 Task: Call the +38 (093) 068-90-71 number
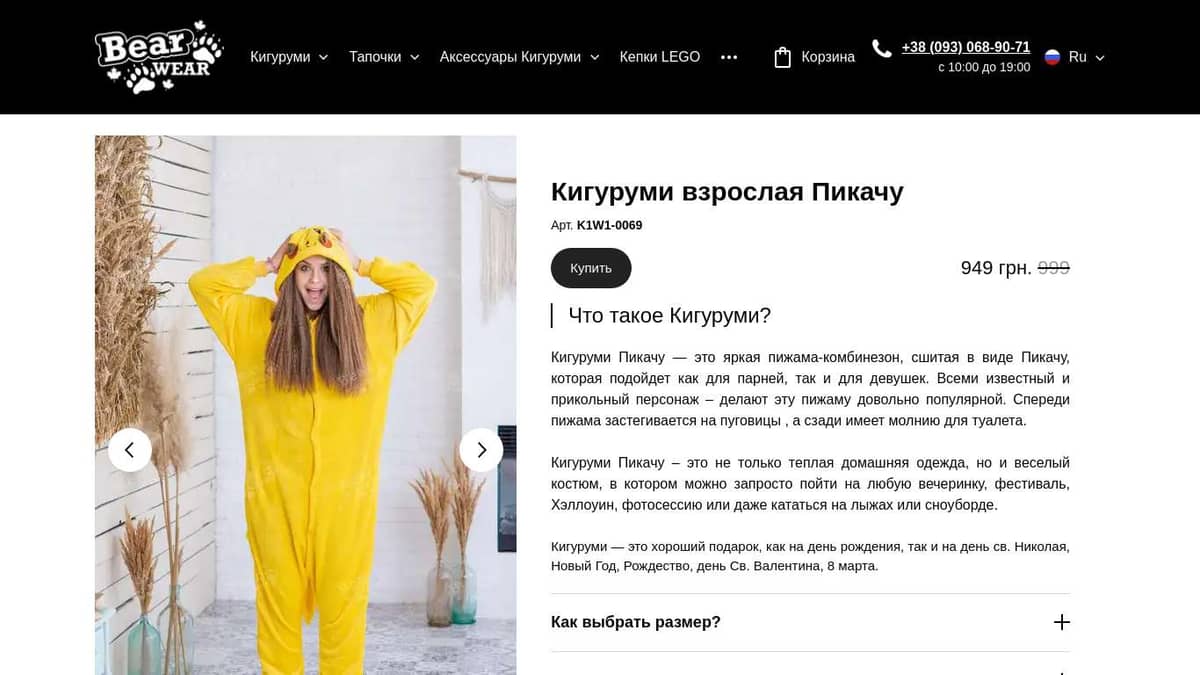click(x=966, y=47)
